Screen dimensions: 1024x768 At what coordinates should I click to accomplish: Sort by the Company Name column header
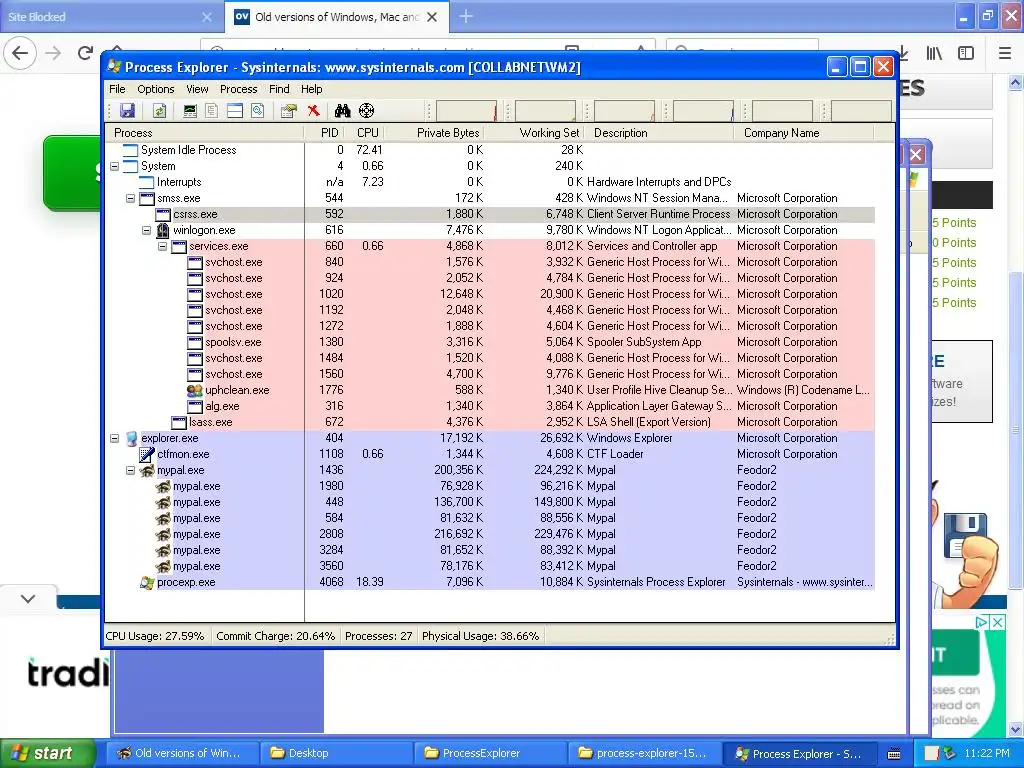805,133
